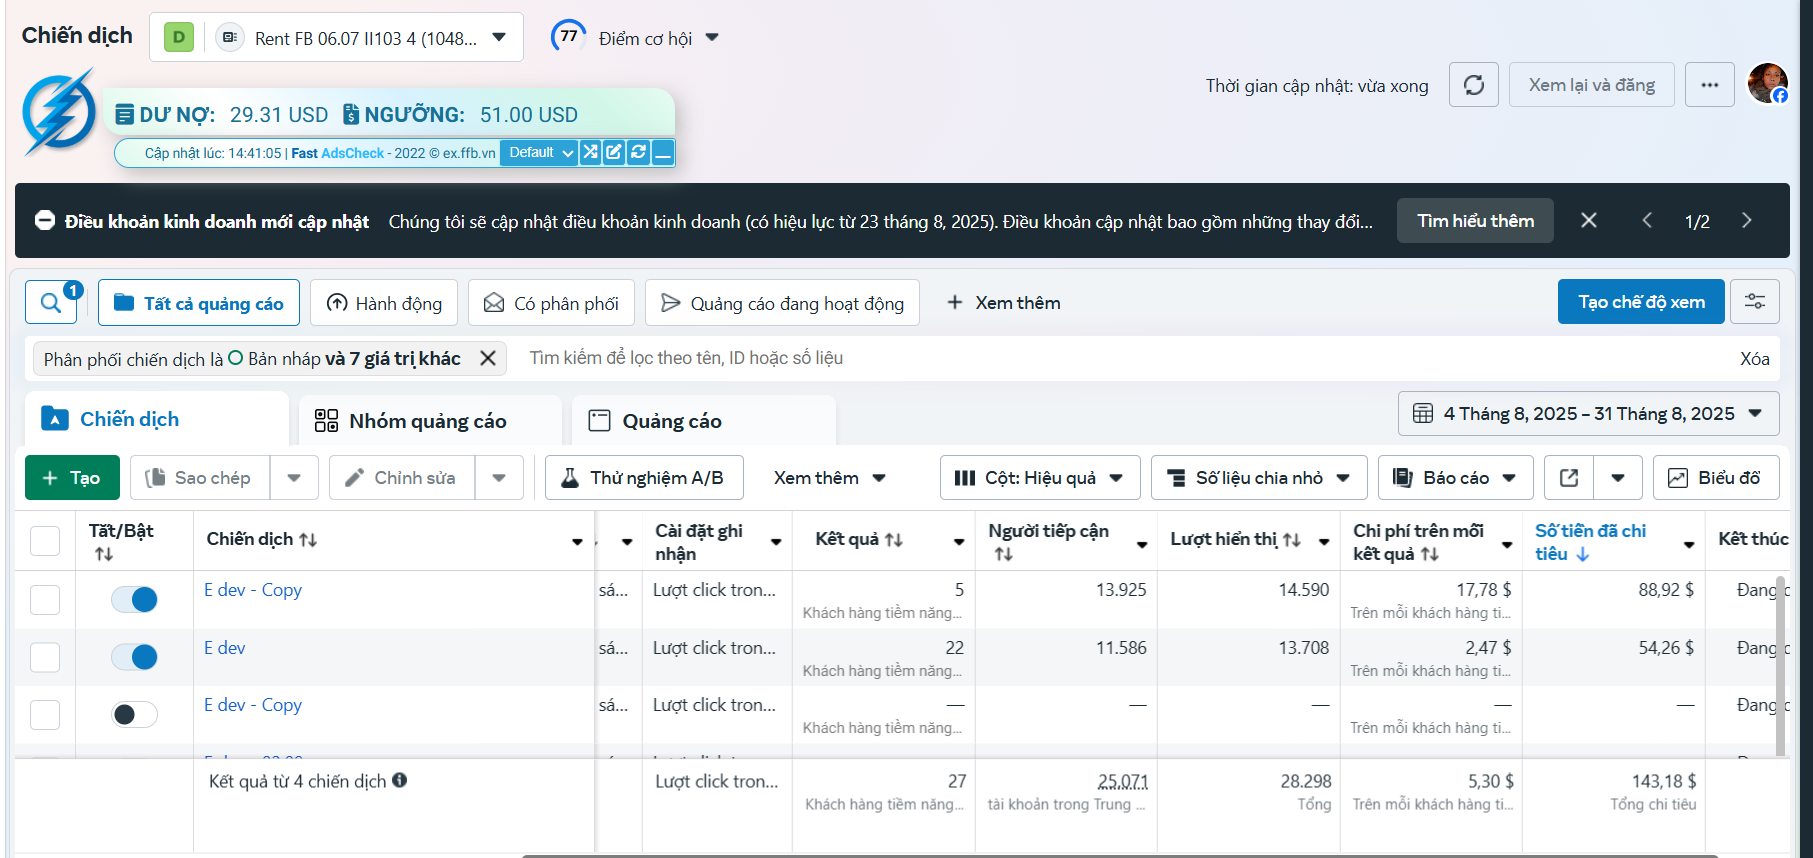Select all campaigns with header checkbox

(x=45, y=540)
